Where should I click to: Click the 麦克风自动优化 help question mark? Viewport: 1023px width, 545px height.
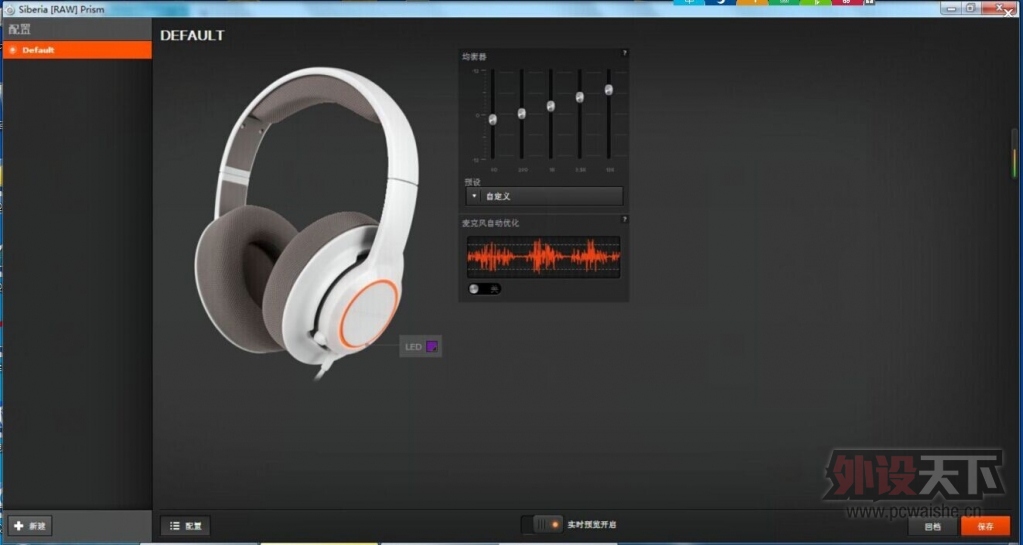click(624, 219)
